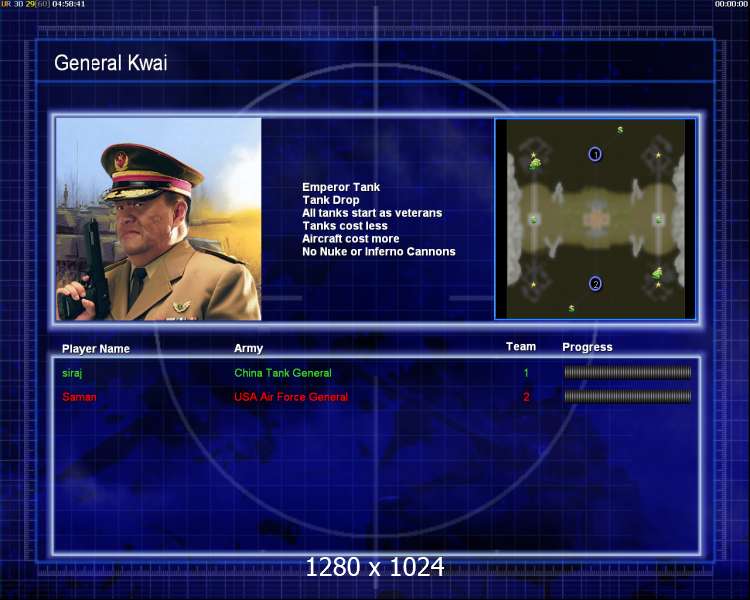Click "No Nuke or Inferno Cannons" text

(379, 252)
